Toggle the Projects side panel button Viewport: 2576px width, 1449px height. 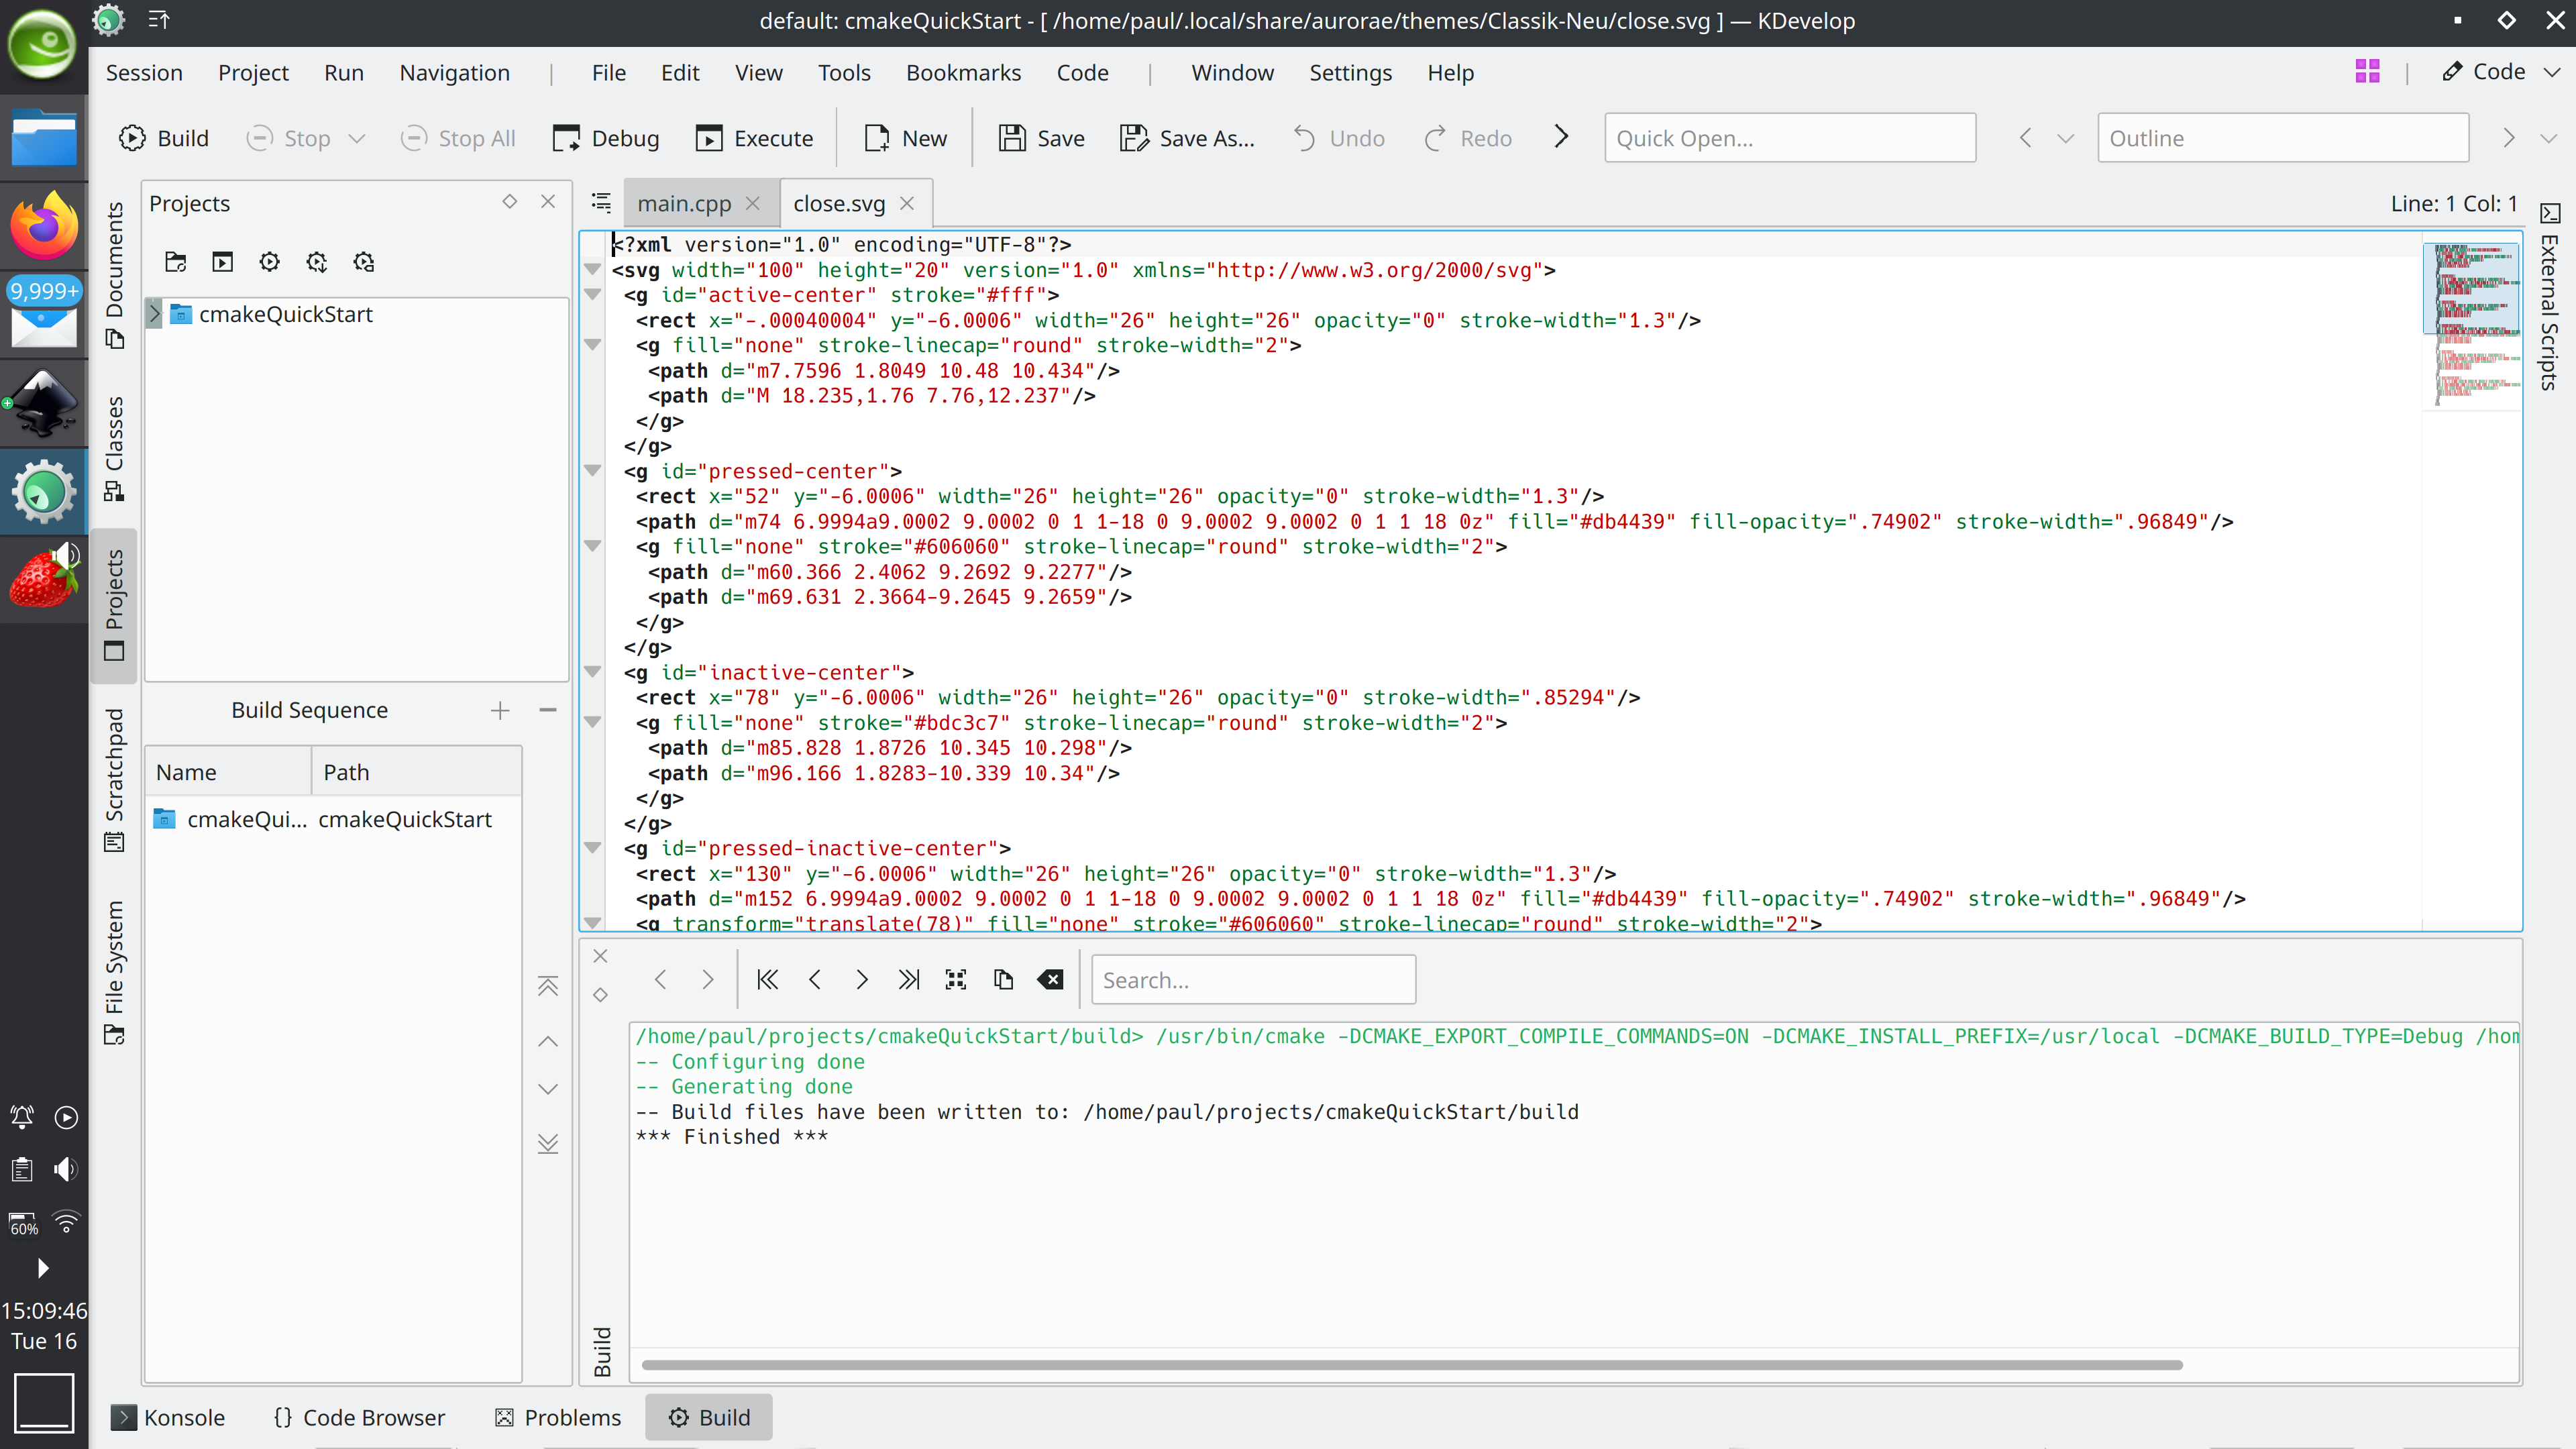[x=114, y=605]
